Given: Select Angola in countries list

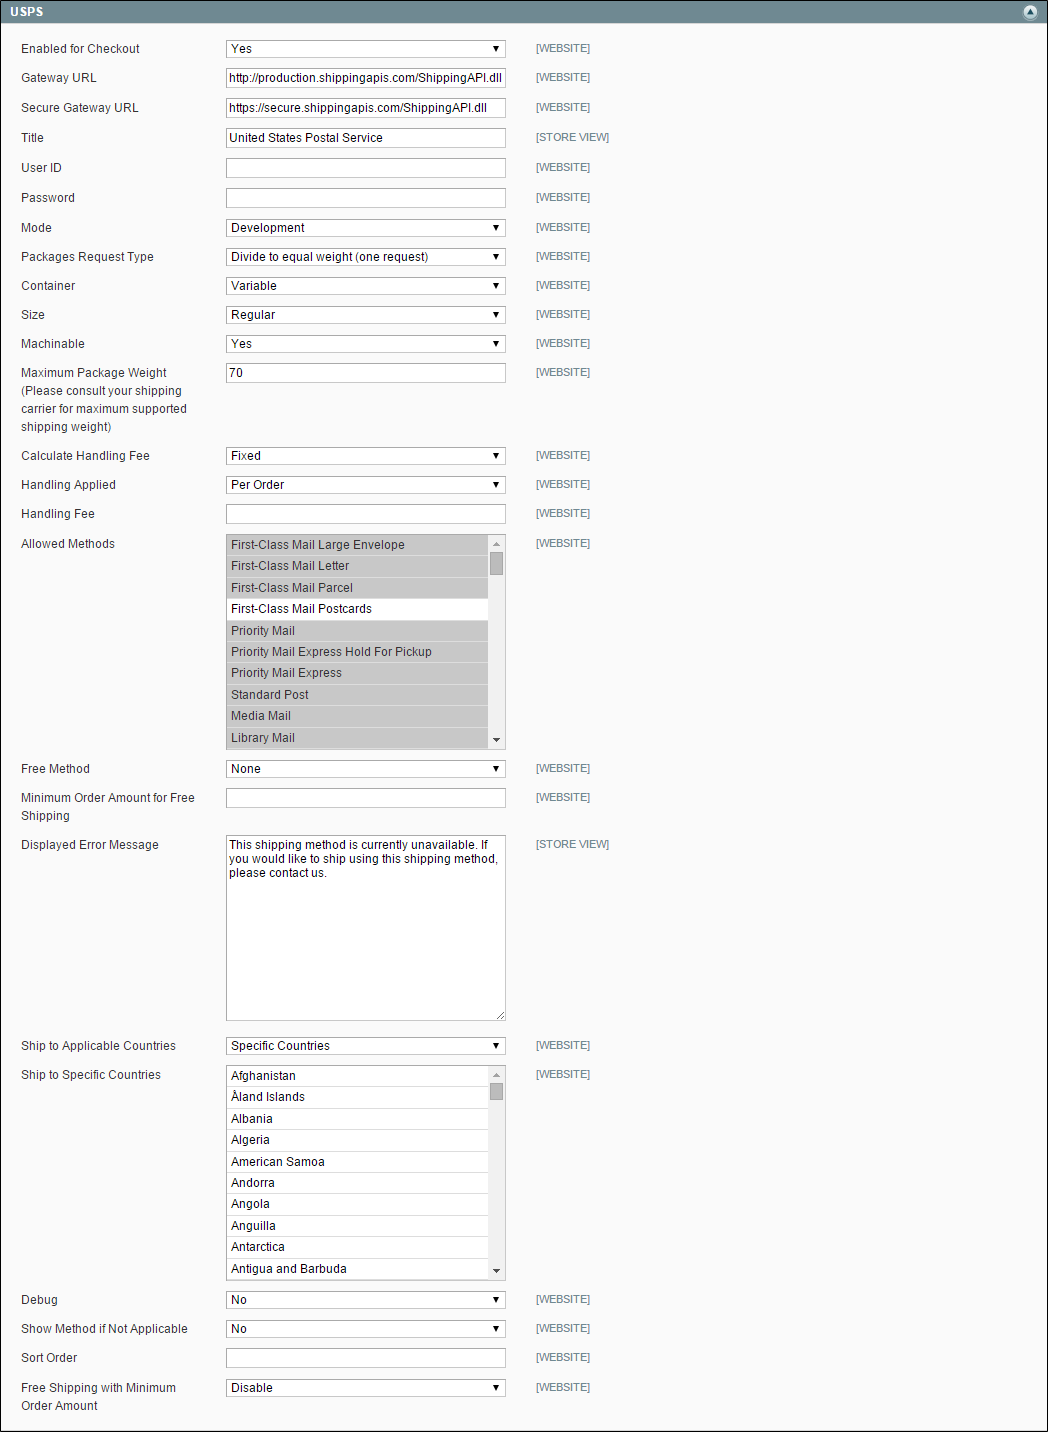Looking at the screenshot, I should pyautogui.click(x=358, y=1204).
